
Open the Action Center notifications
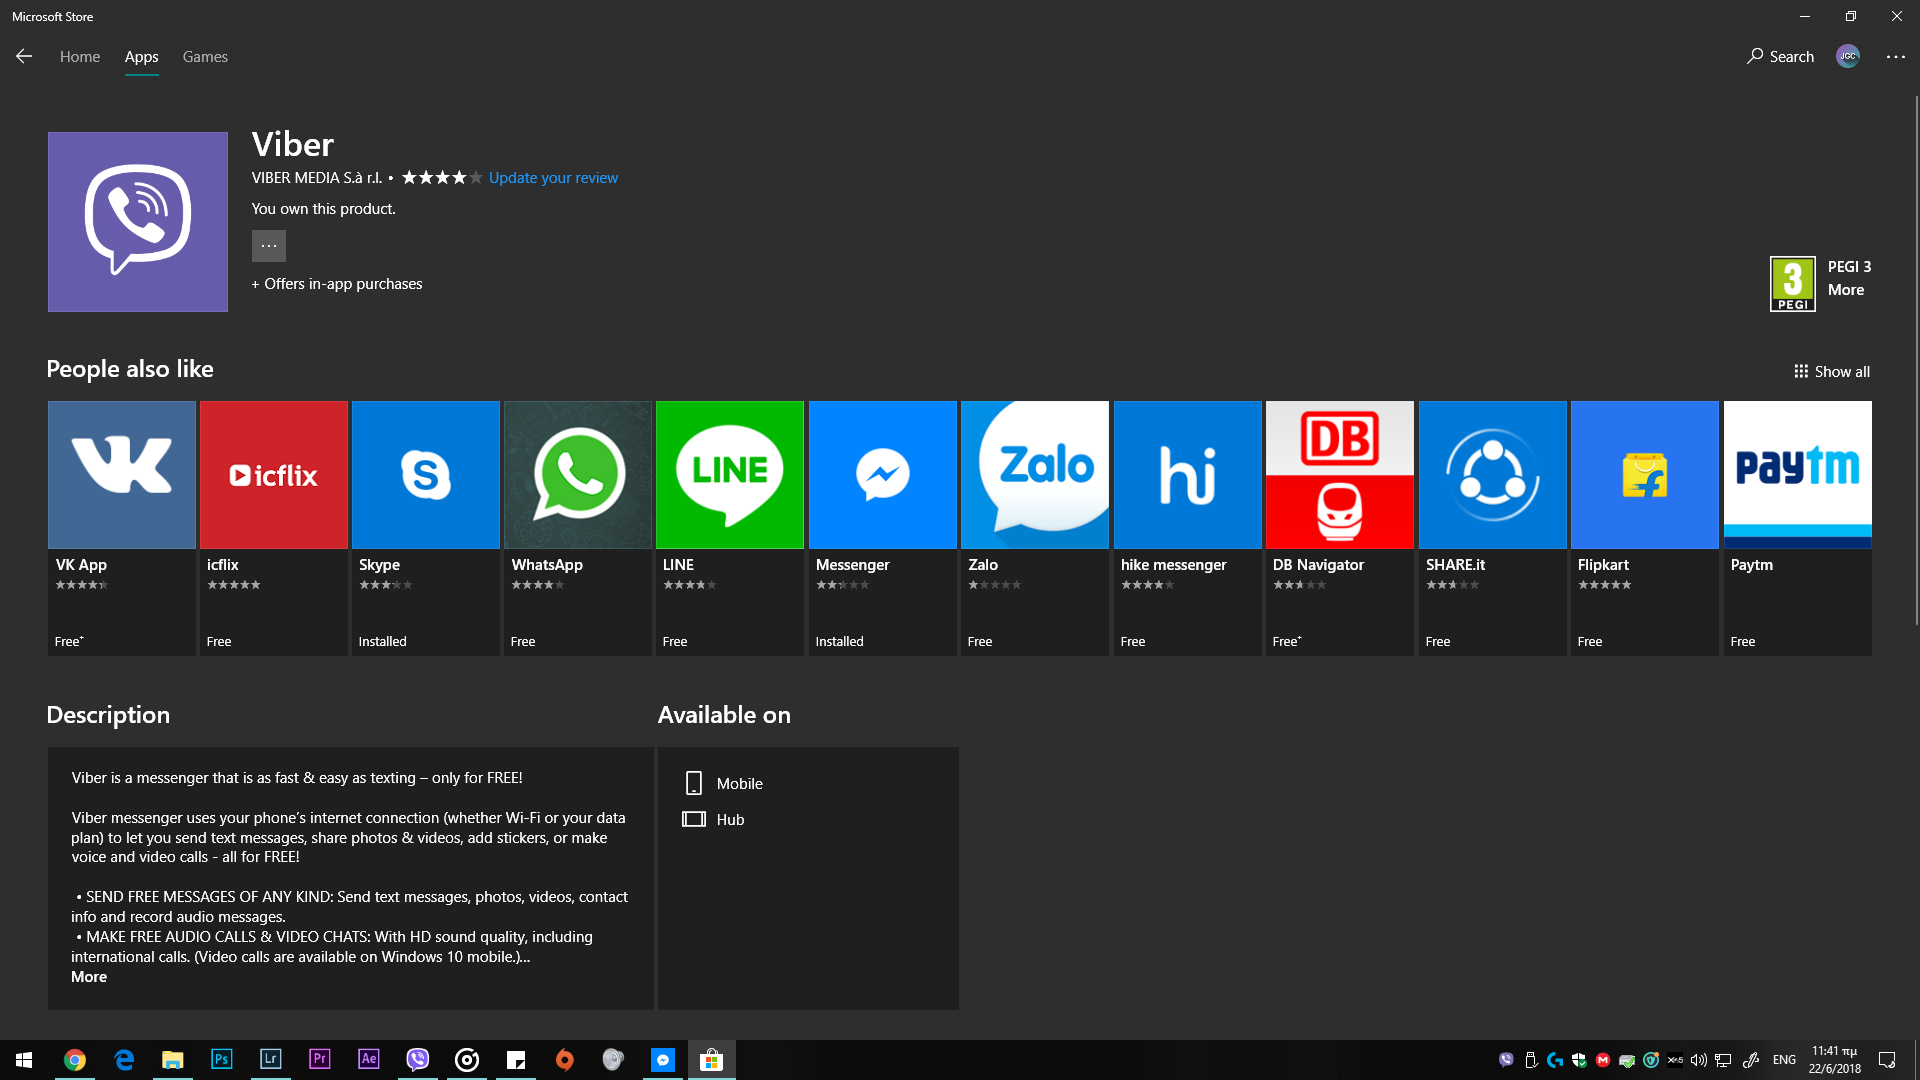click(x=1887, y=1060)
